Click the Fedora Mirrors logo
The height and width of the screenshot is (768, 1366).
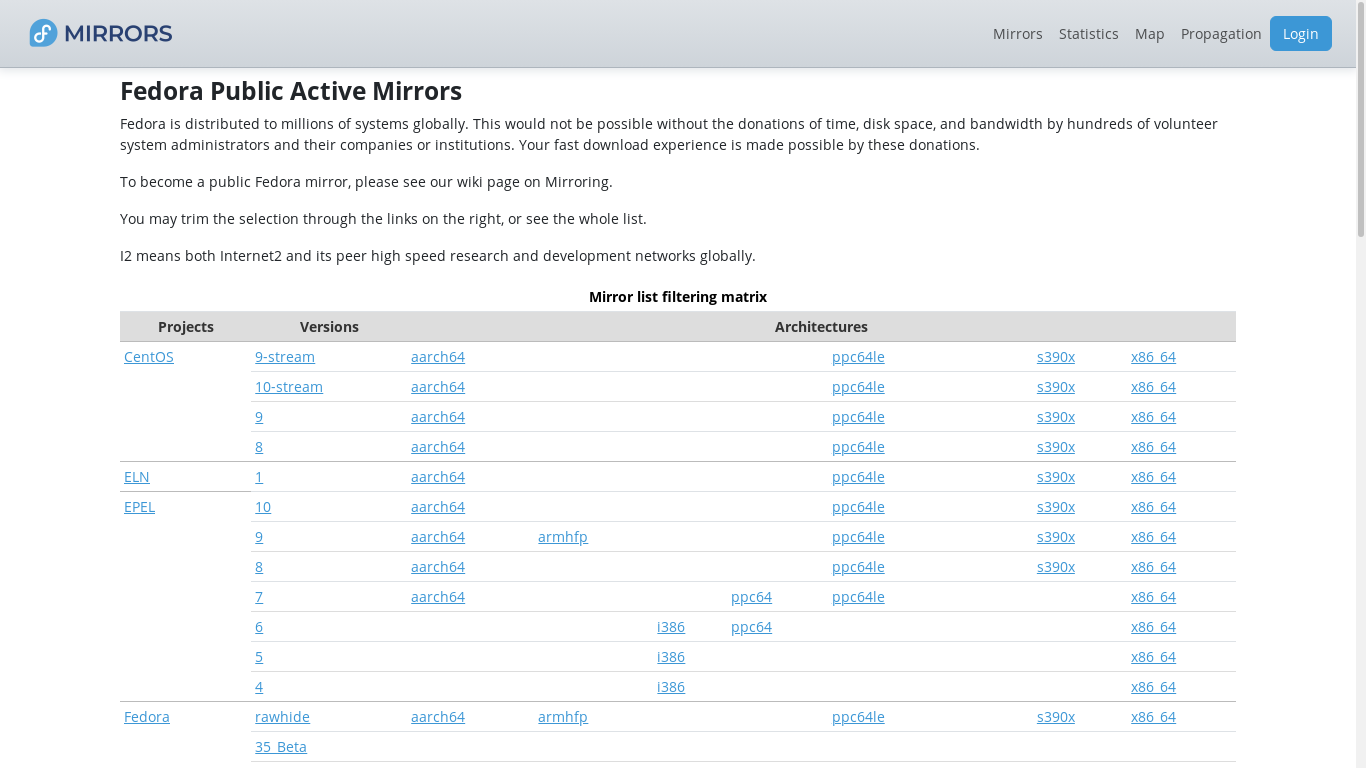pos(101,33)
